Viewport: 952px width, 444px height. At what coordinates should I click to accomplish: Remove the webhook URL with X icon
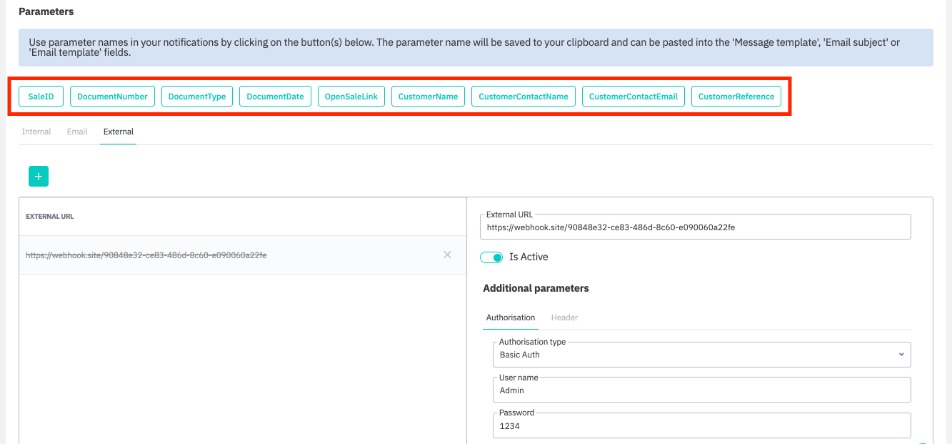[447, 255]
